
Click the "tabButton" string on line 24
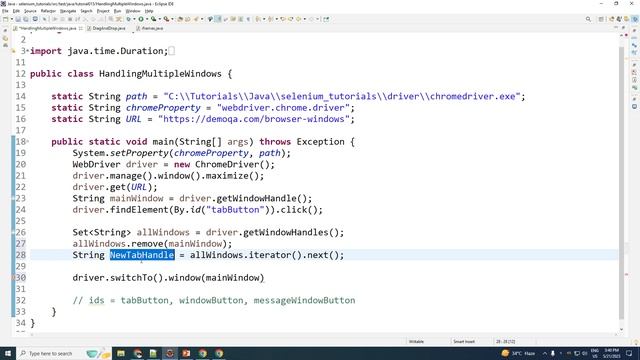click(235, 209)
